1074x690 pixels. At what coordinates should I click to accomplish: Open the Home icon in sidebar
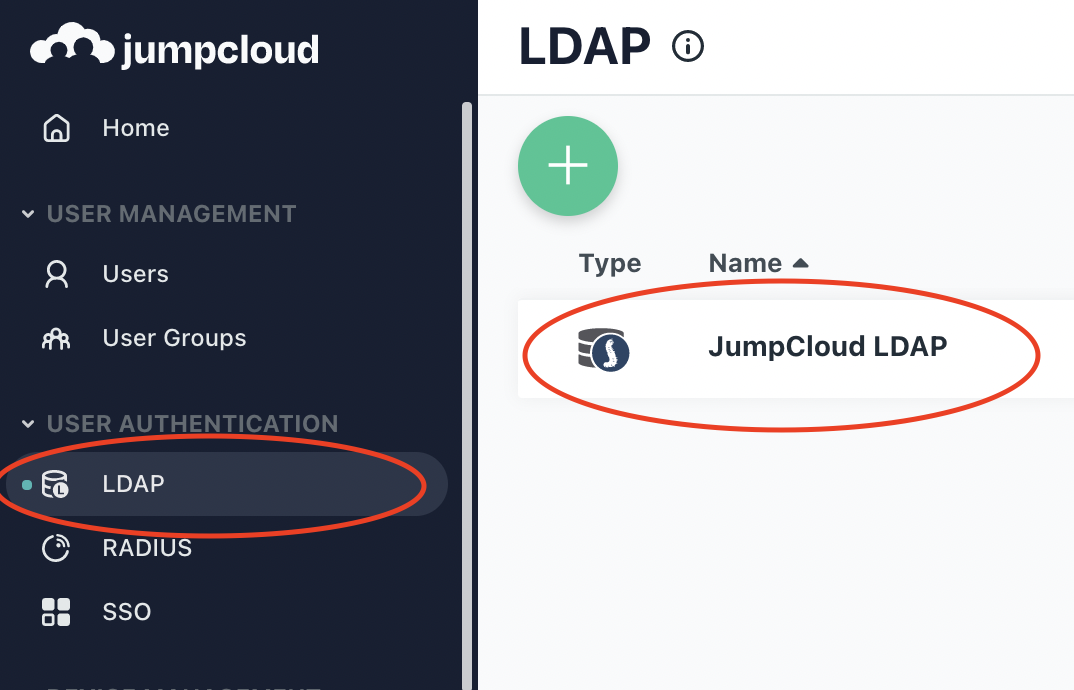click(56, 128)
